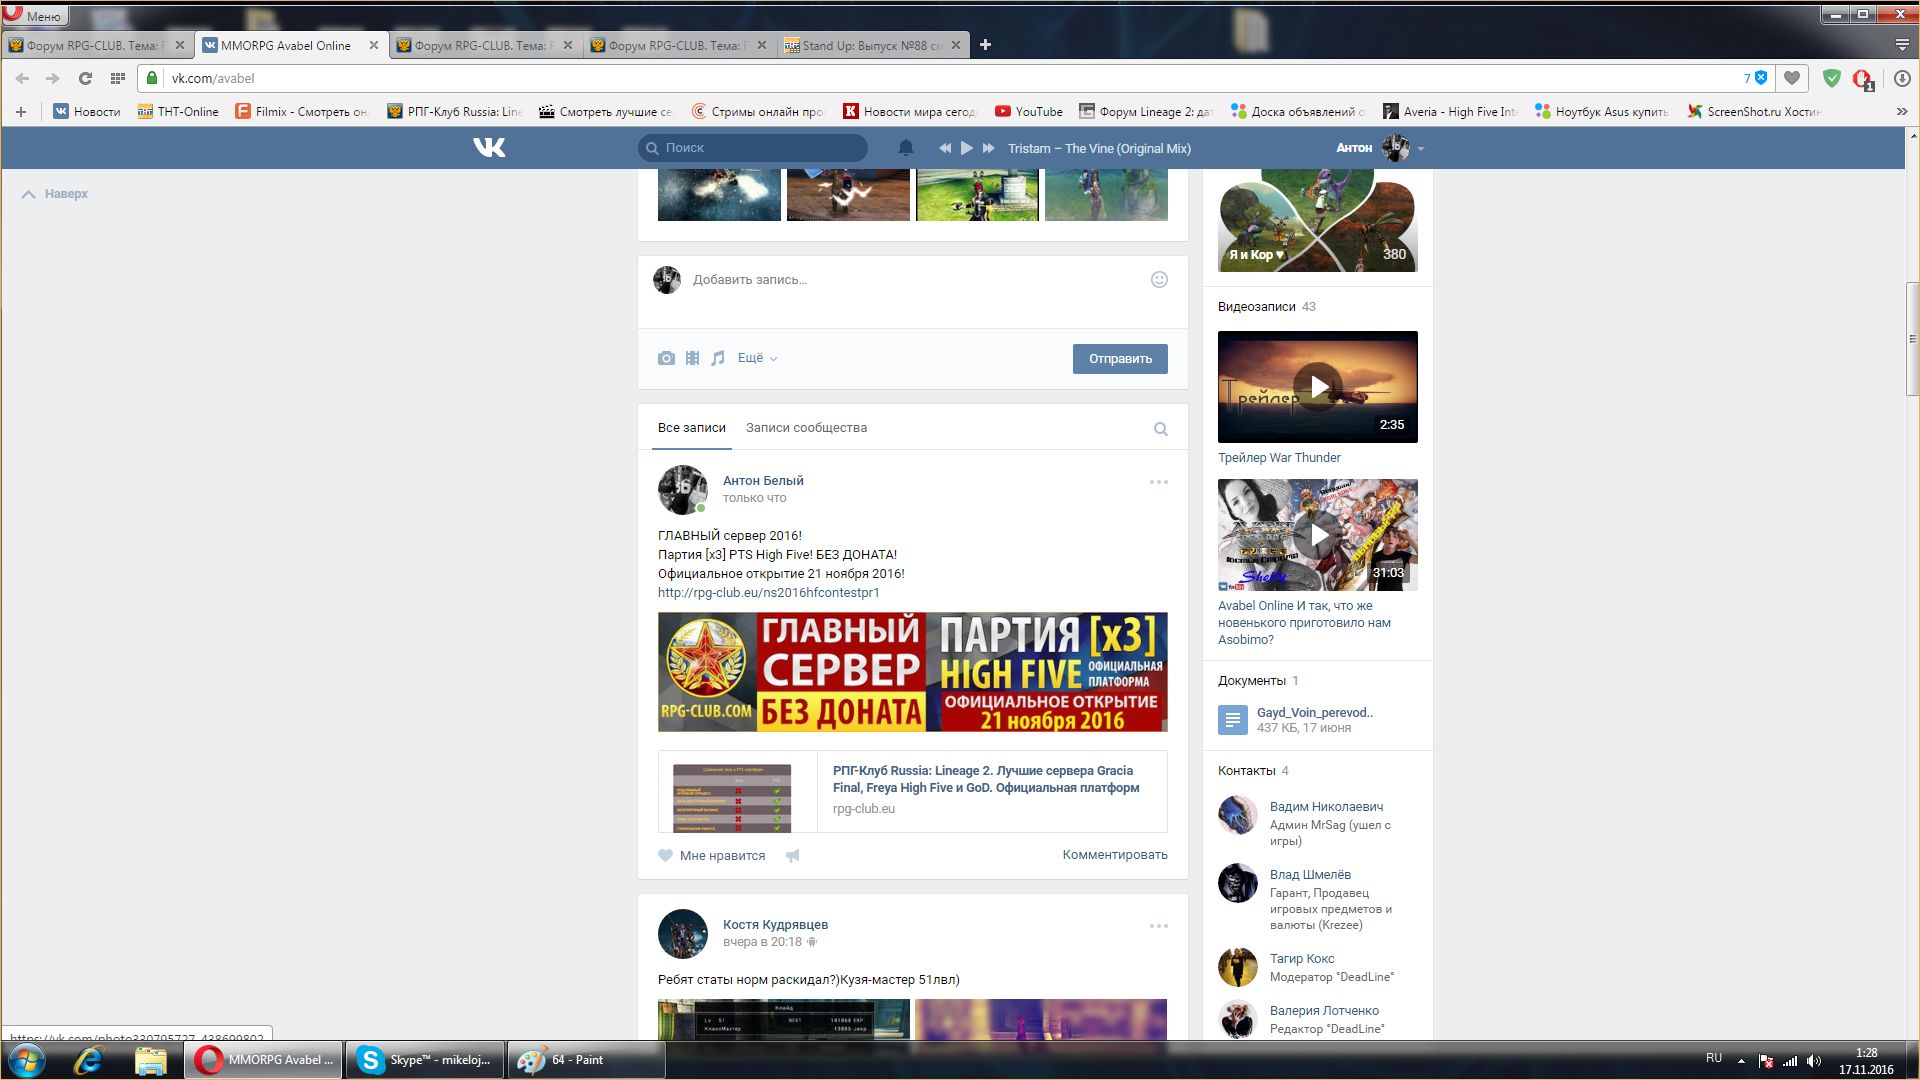Open new browser tab
1920x1080 pixels.
(x=985, y=44)
